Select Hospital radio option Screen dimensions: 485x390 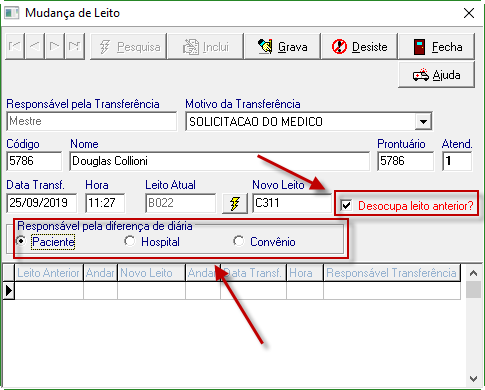(130, 241)
